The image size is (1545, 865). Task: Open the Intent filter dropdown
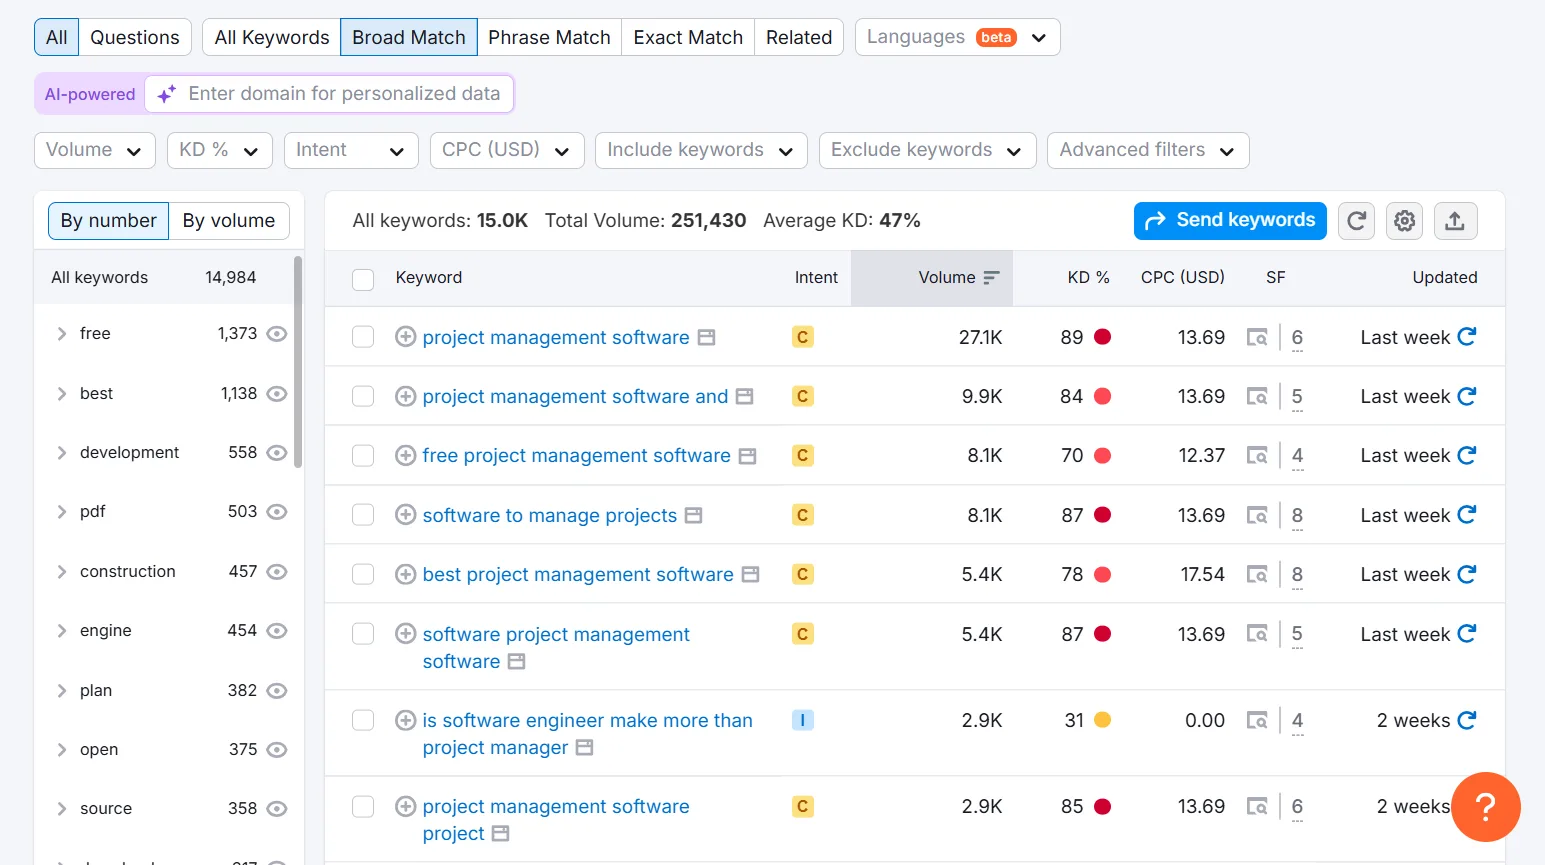click(x=351, y=150)
